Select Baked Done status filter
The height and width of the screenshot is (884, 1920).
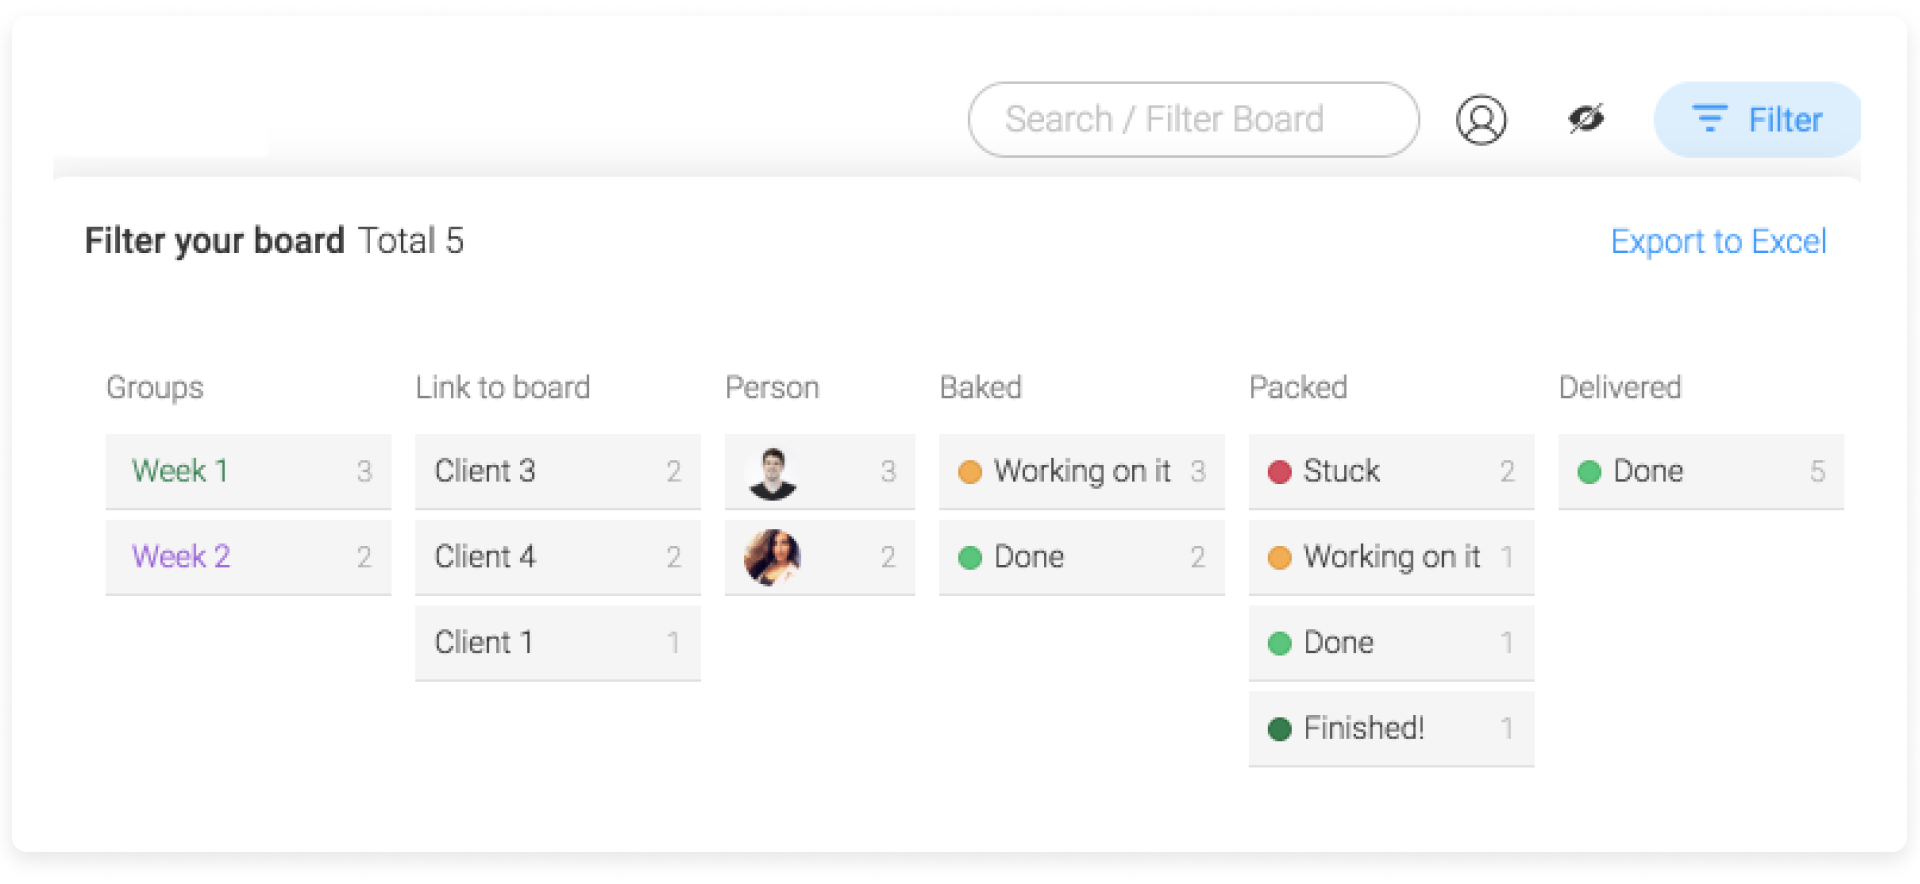pos(1082,557)
